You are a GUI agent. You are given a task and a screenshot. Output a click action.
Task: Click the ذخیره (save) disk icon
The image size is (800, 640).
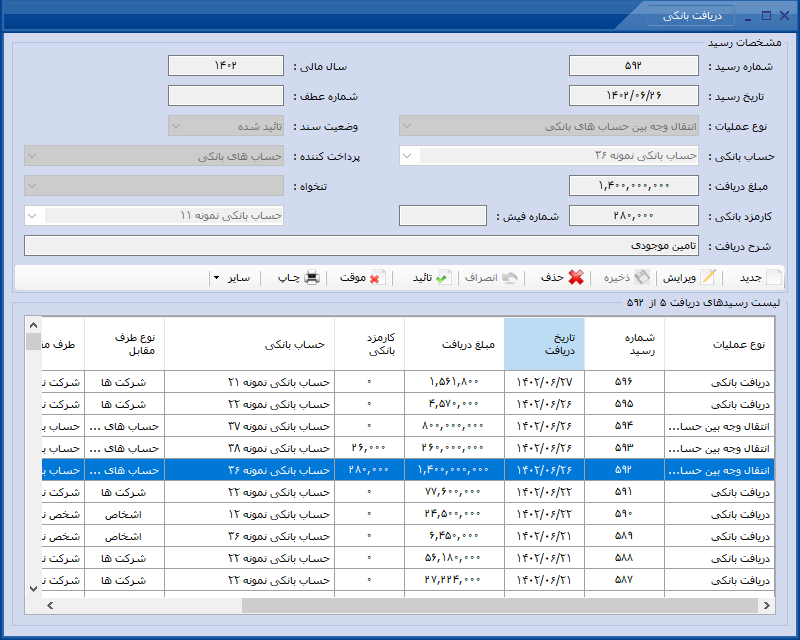(x=642, y=278)
